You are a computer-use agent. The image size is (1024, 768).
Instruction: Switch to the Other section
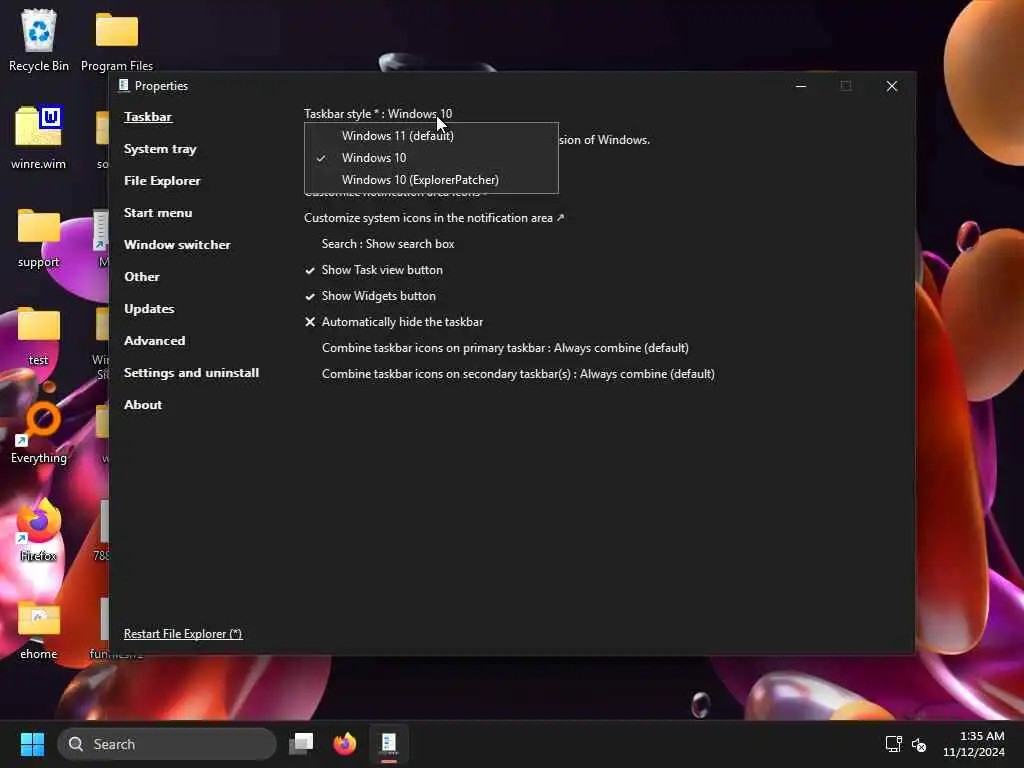click(x=142, y=277)
